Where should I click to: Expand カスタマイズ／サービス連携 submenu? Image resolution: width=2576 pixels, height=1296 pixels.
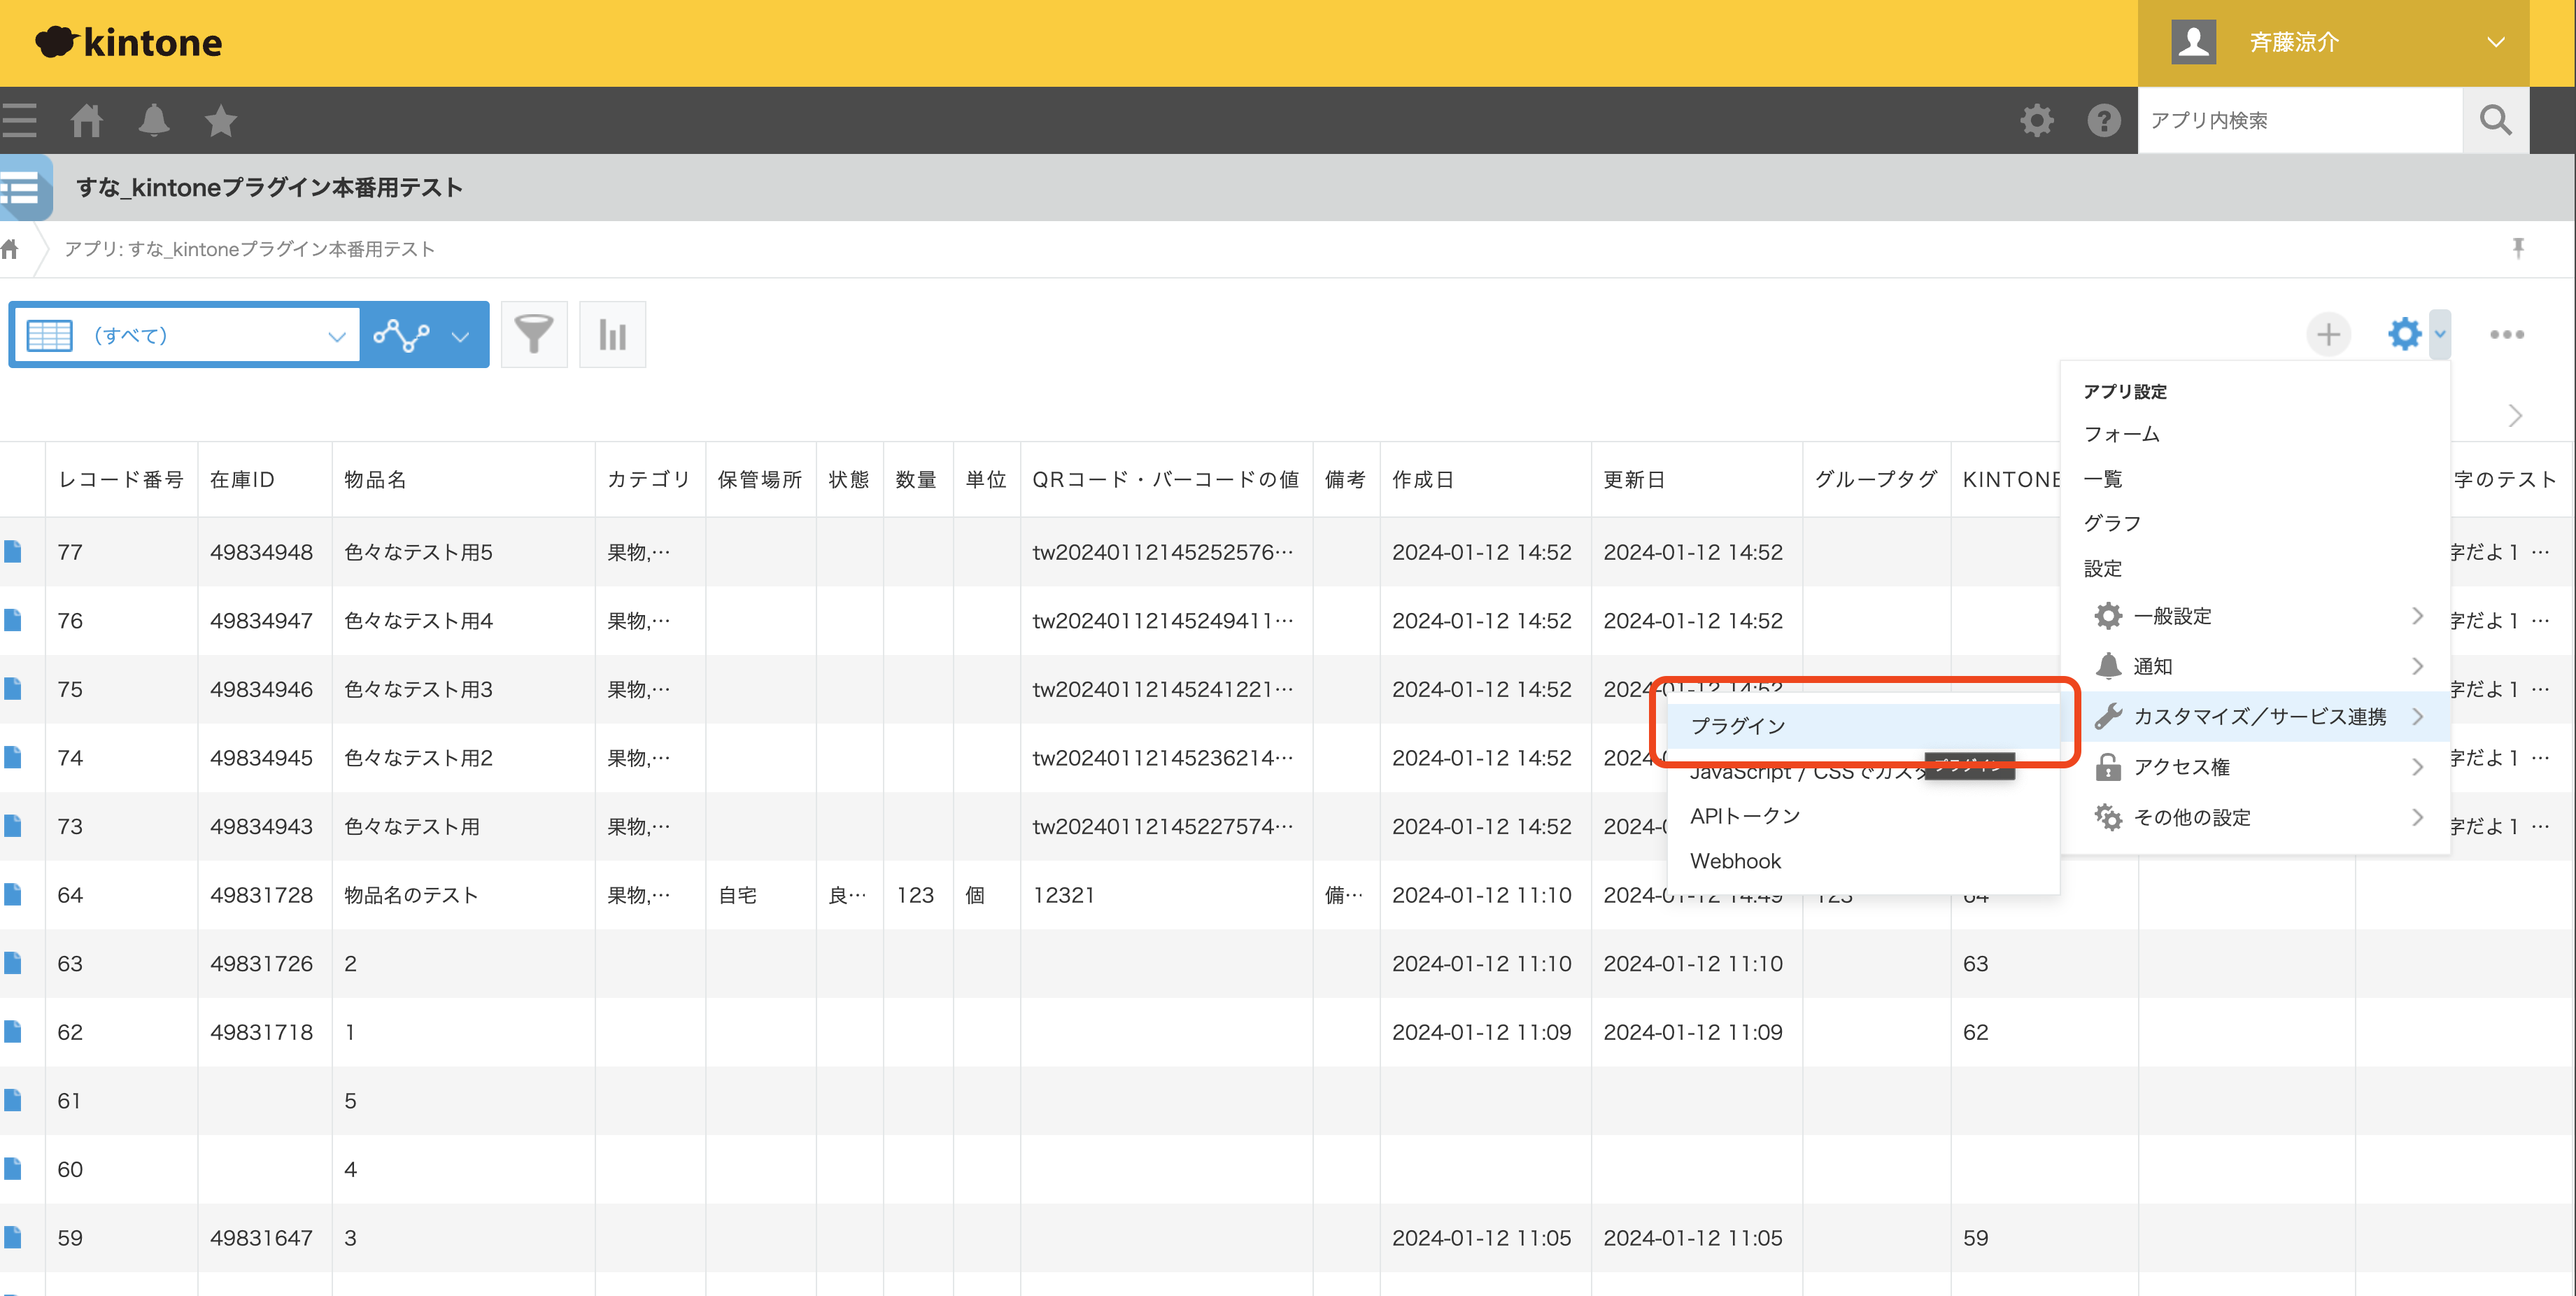pos(2256,717)
